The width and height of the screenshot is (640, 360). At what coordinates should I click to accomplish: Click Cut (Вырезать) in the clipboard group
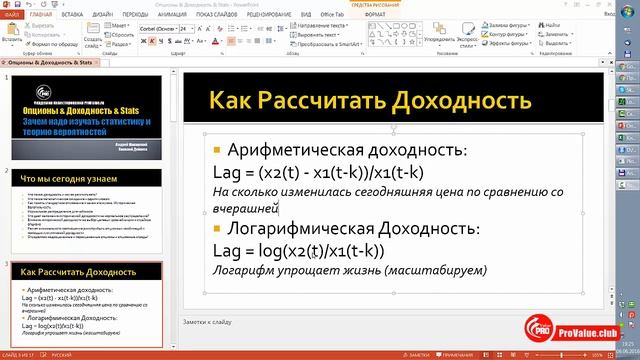(39, 25)
